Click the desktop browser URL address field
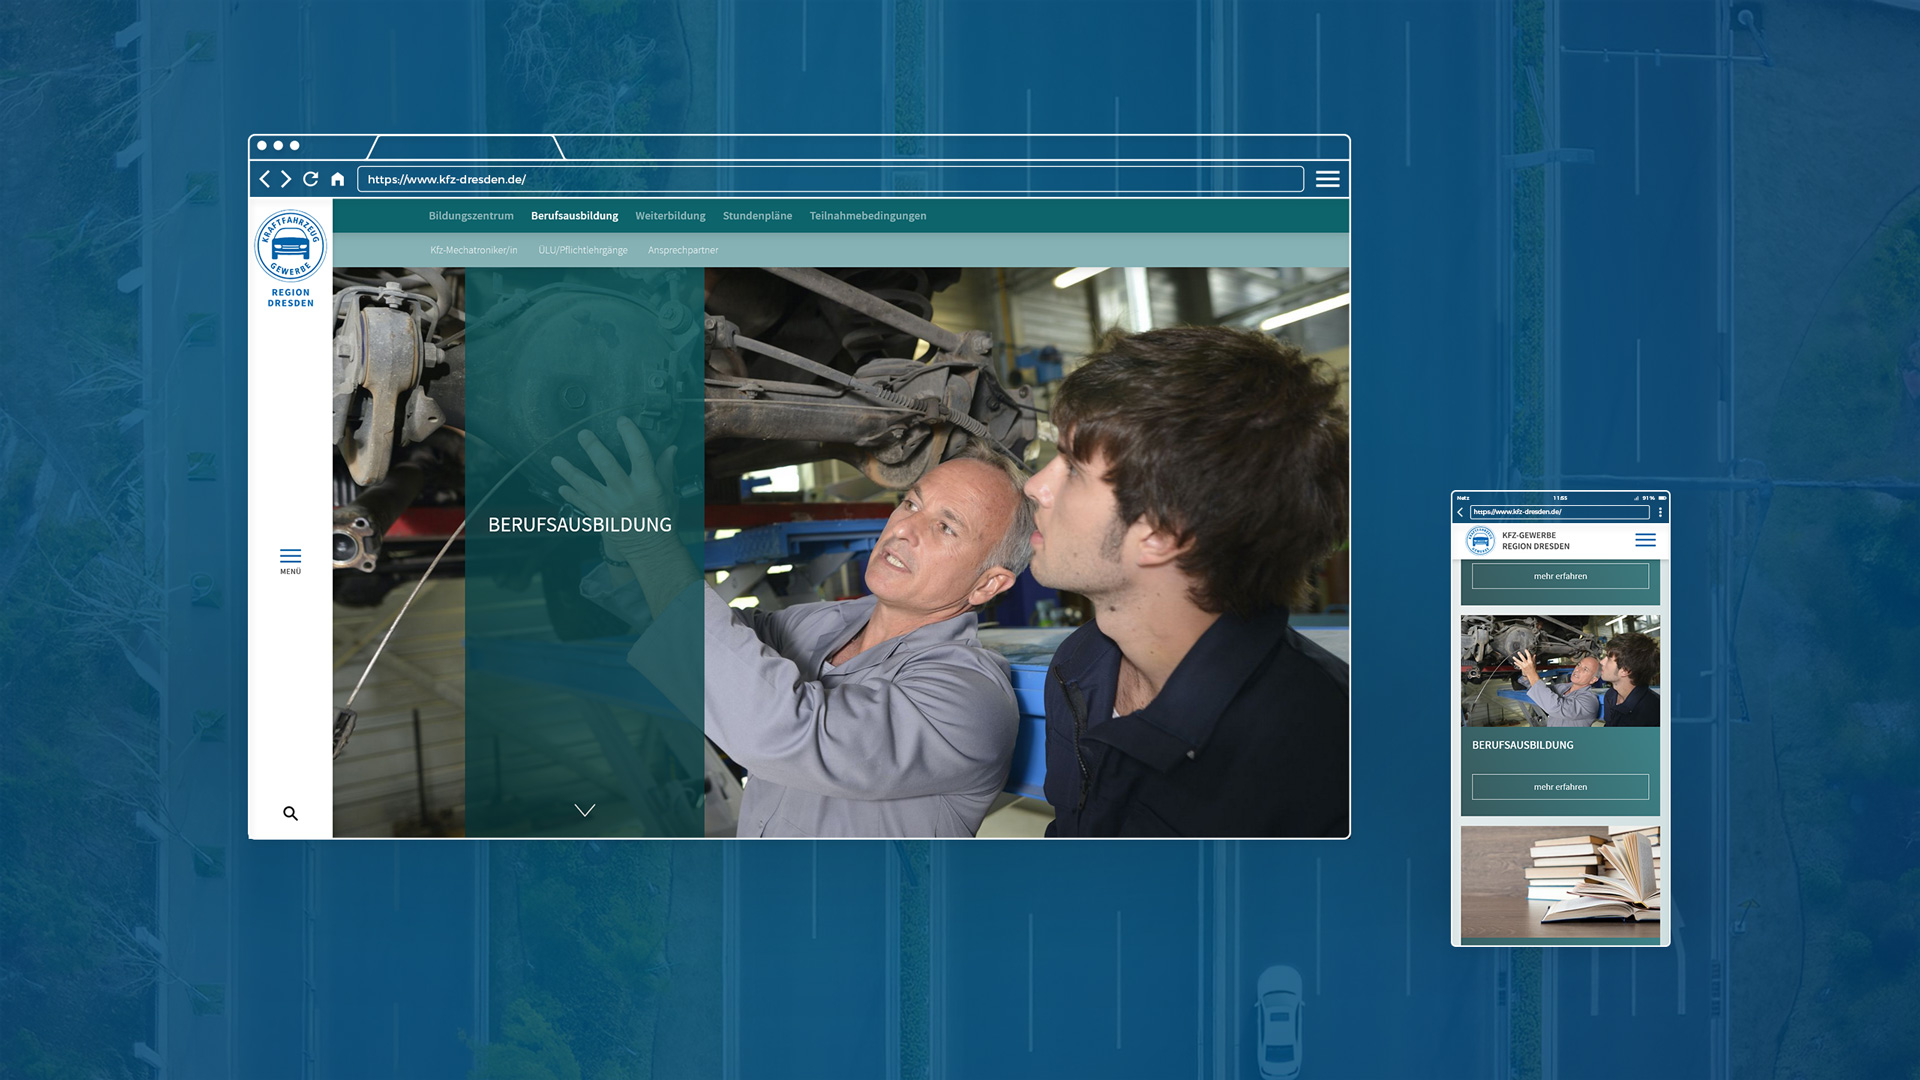 (830, 179)
